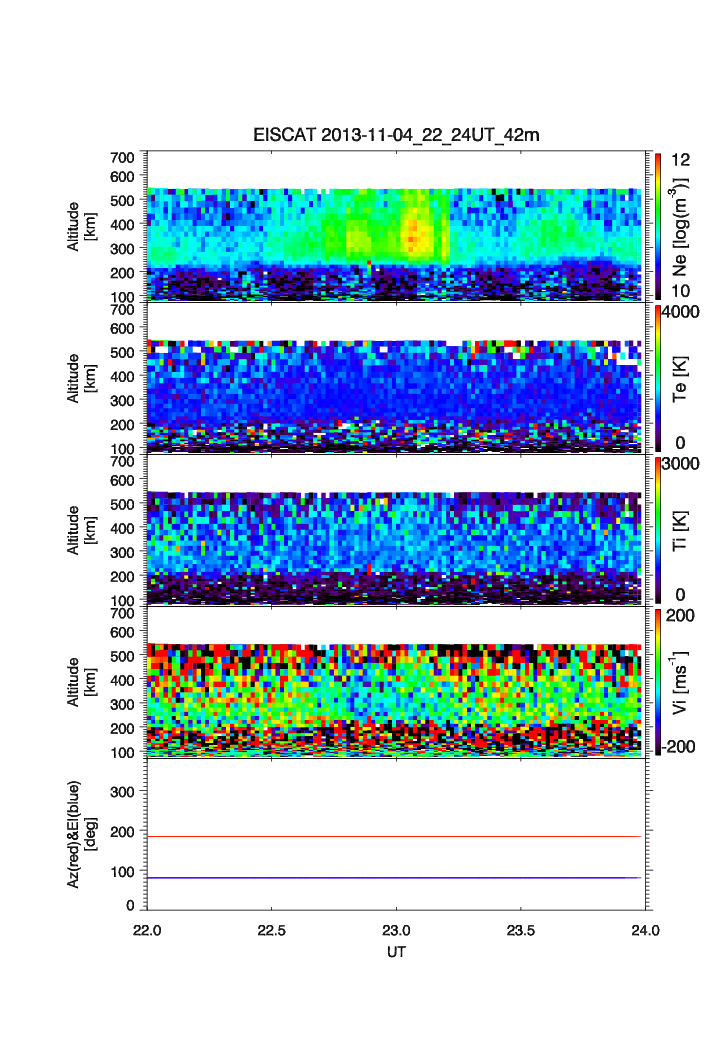Screen dimensions: 708x1062
Task: Click the 300 tick on Az/El axis
Action: pyautogui.click(x=123, y=792)
